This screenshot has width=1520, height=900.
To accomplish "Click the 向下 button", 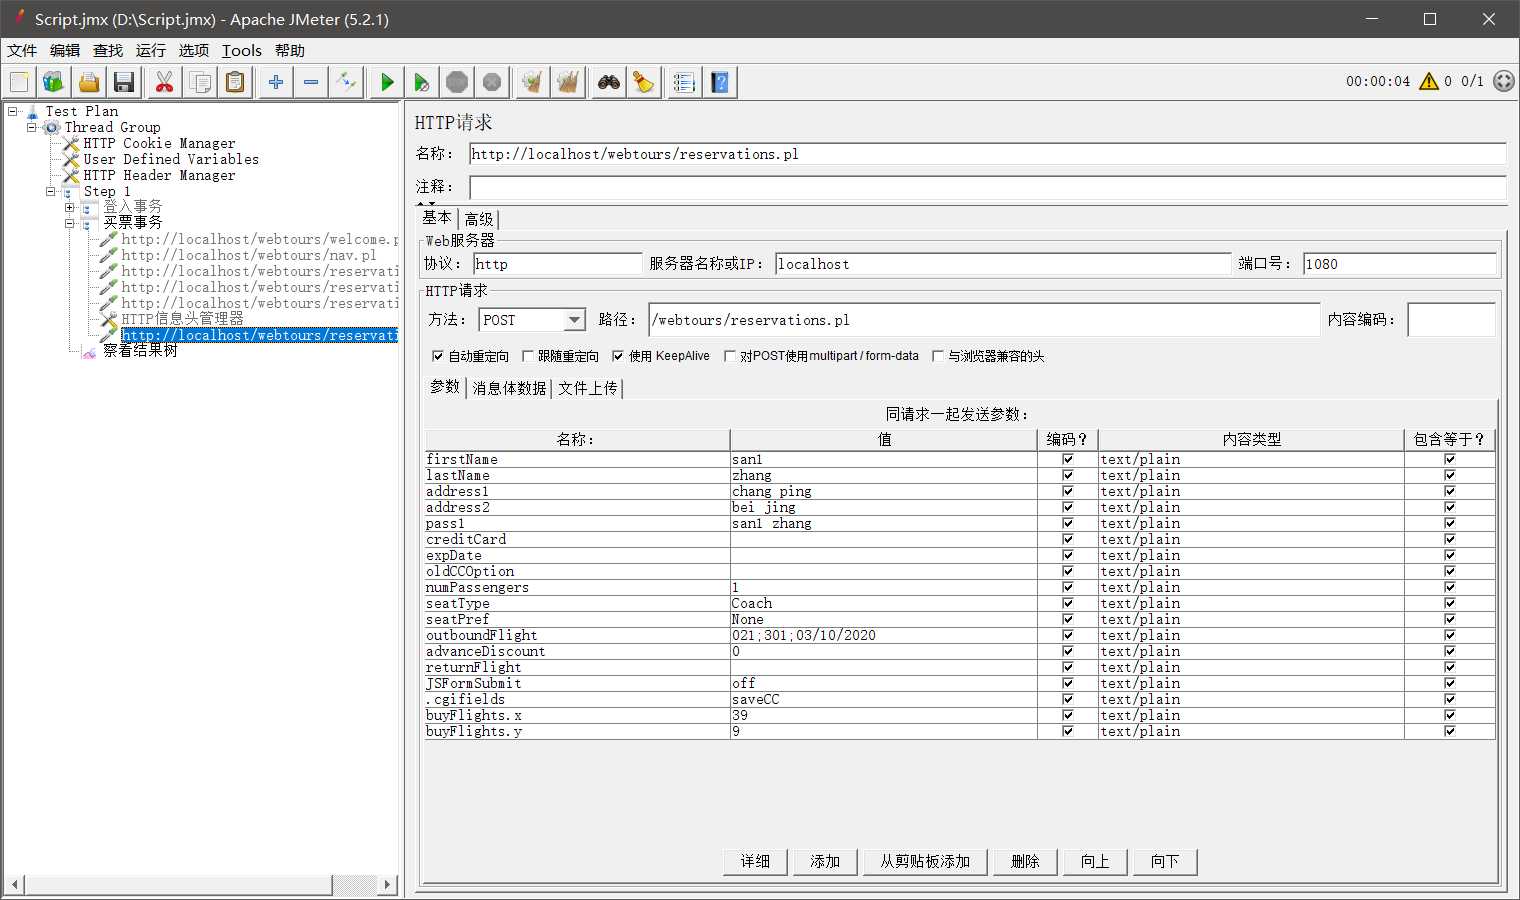I will pos(1165,862).
